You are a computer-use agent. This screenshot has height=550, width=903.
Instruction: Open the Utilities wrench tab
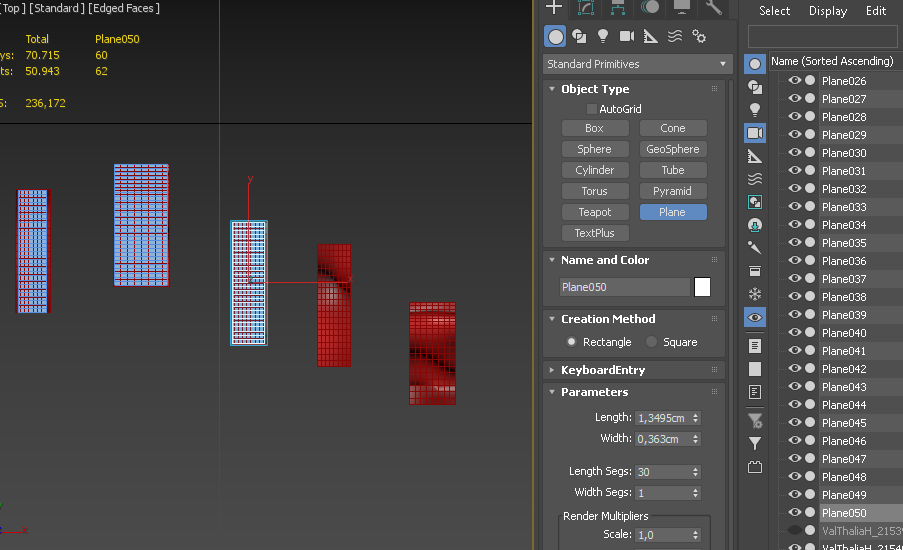pyautogui.click(x=714, y=7)
